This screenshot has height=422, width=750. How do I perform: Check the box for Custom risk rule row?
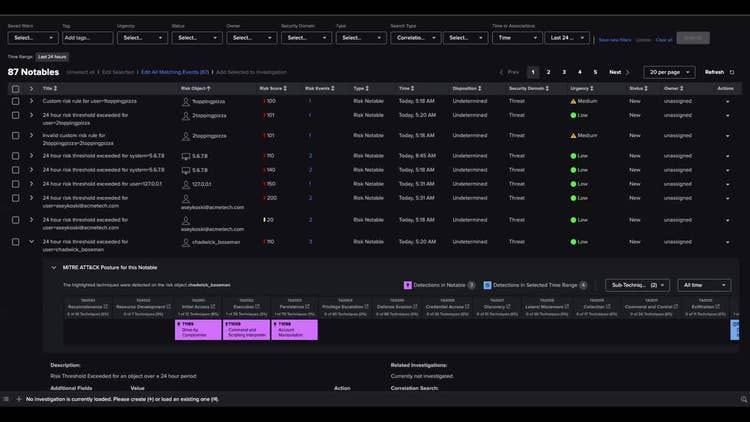[x=15, y=101]
